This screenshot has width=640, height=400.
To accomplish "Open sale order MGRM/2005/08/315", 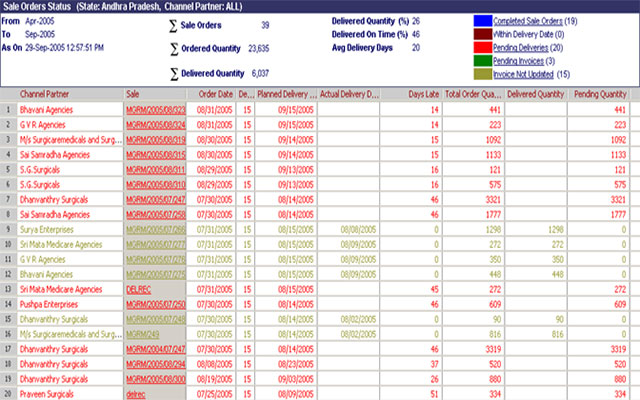I will pyautogui.click(x=156, y=155).
